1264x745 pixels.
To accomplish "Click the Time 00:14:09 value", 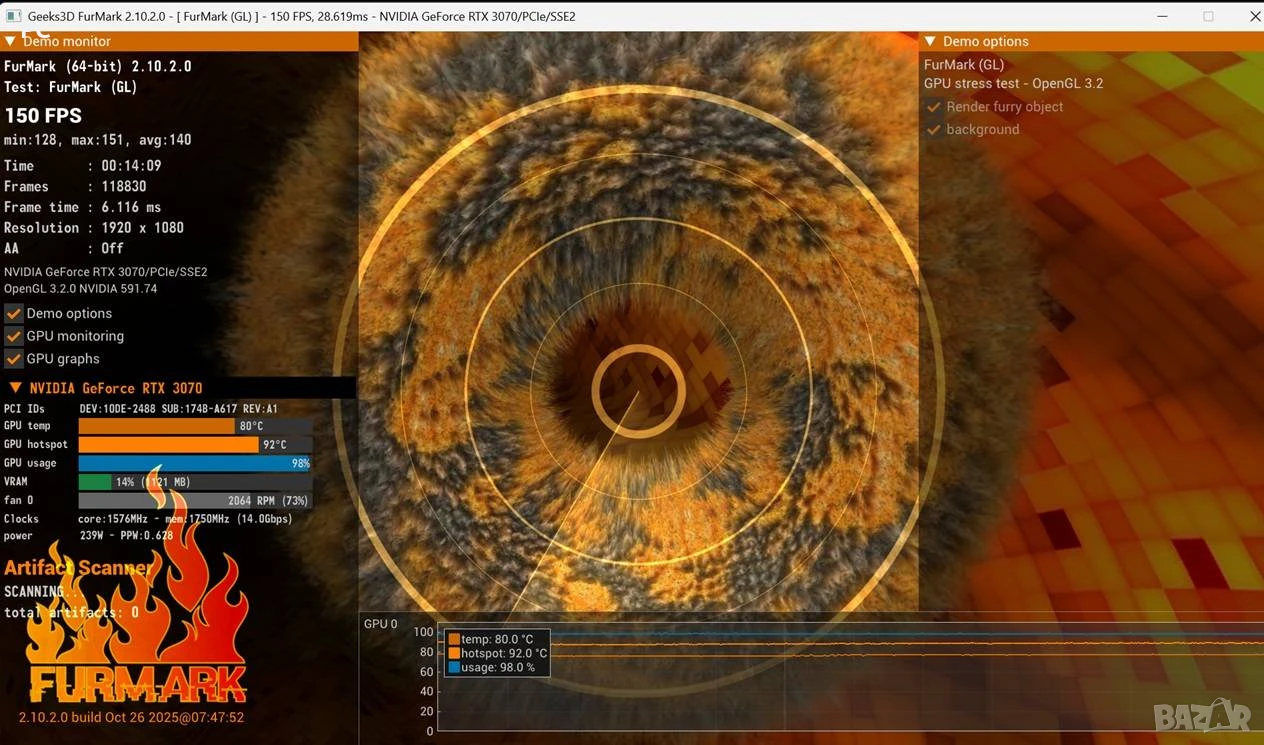I will 131,166.
